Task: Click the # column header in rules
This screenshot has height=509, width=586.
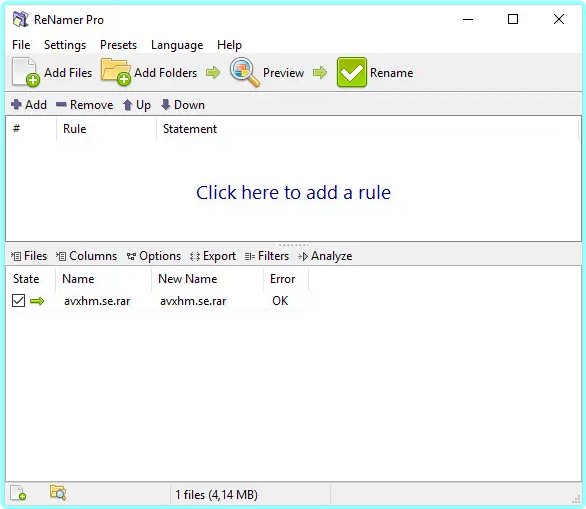Action: pos(31,129)
